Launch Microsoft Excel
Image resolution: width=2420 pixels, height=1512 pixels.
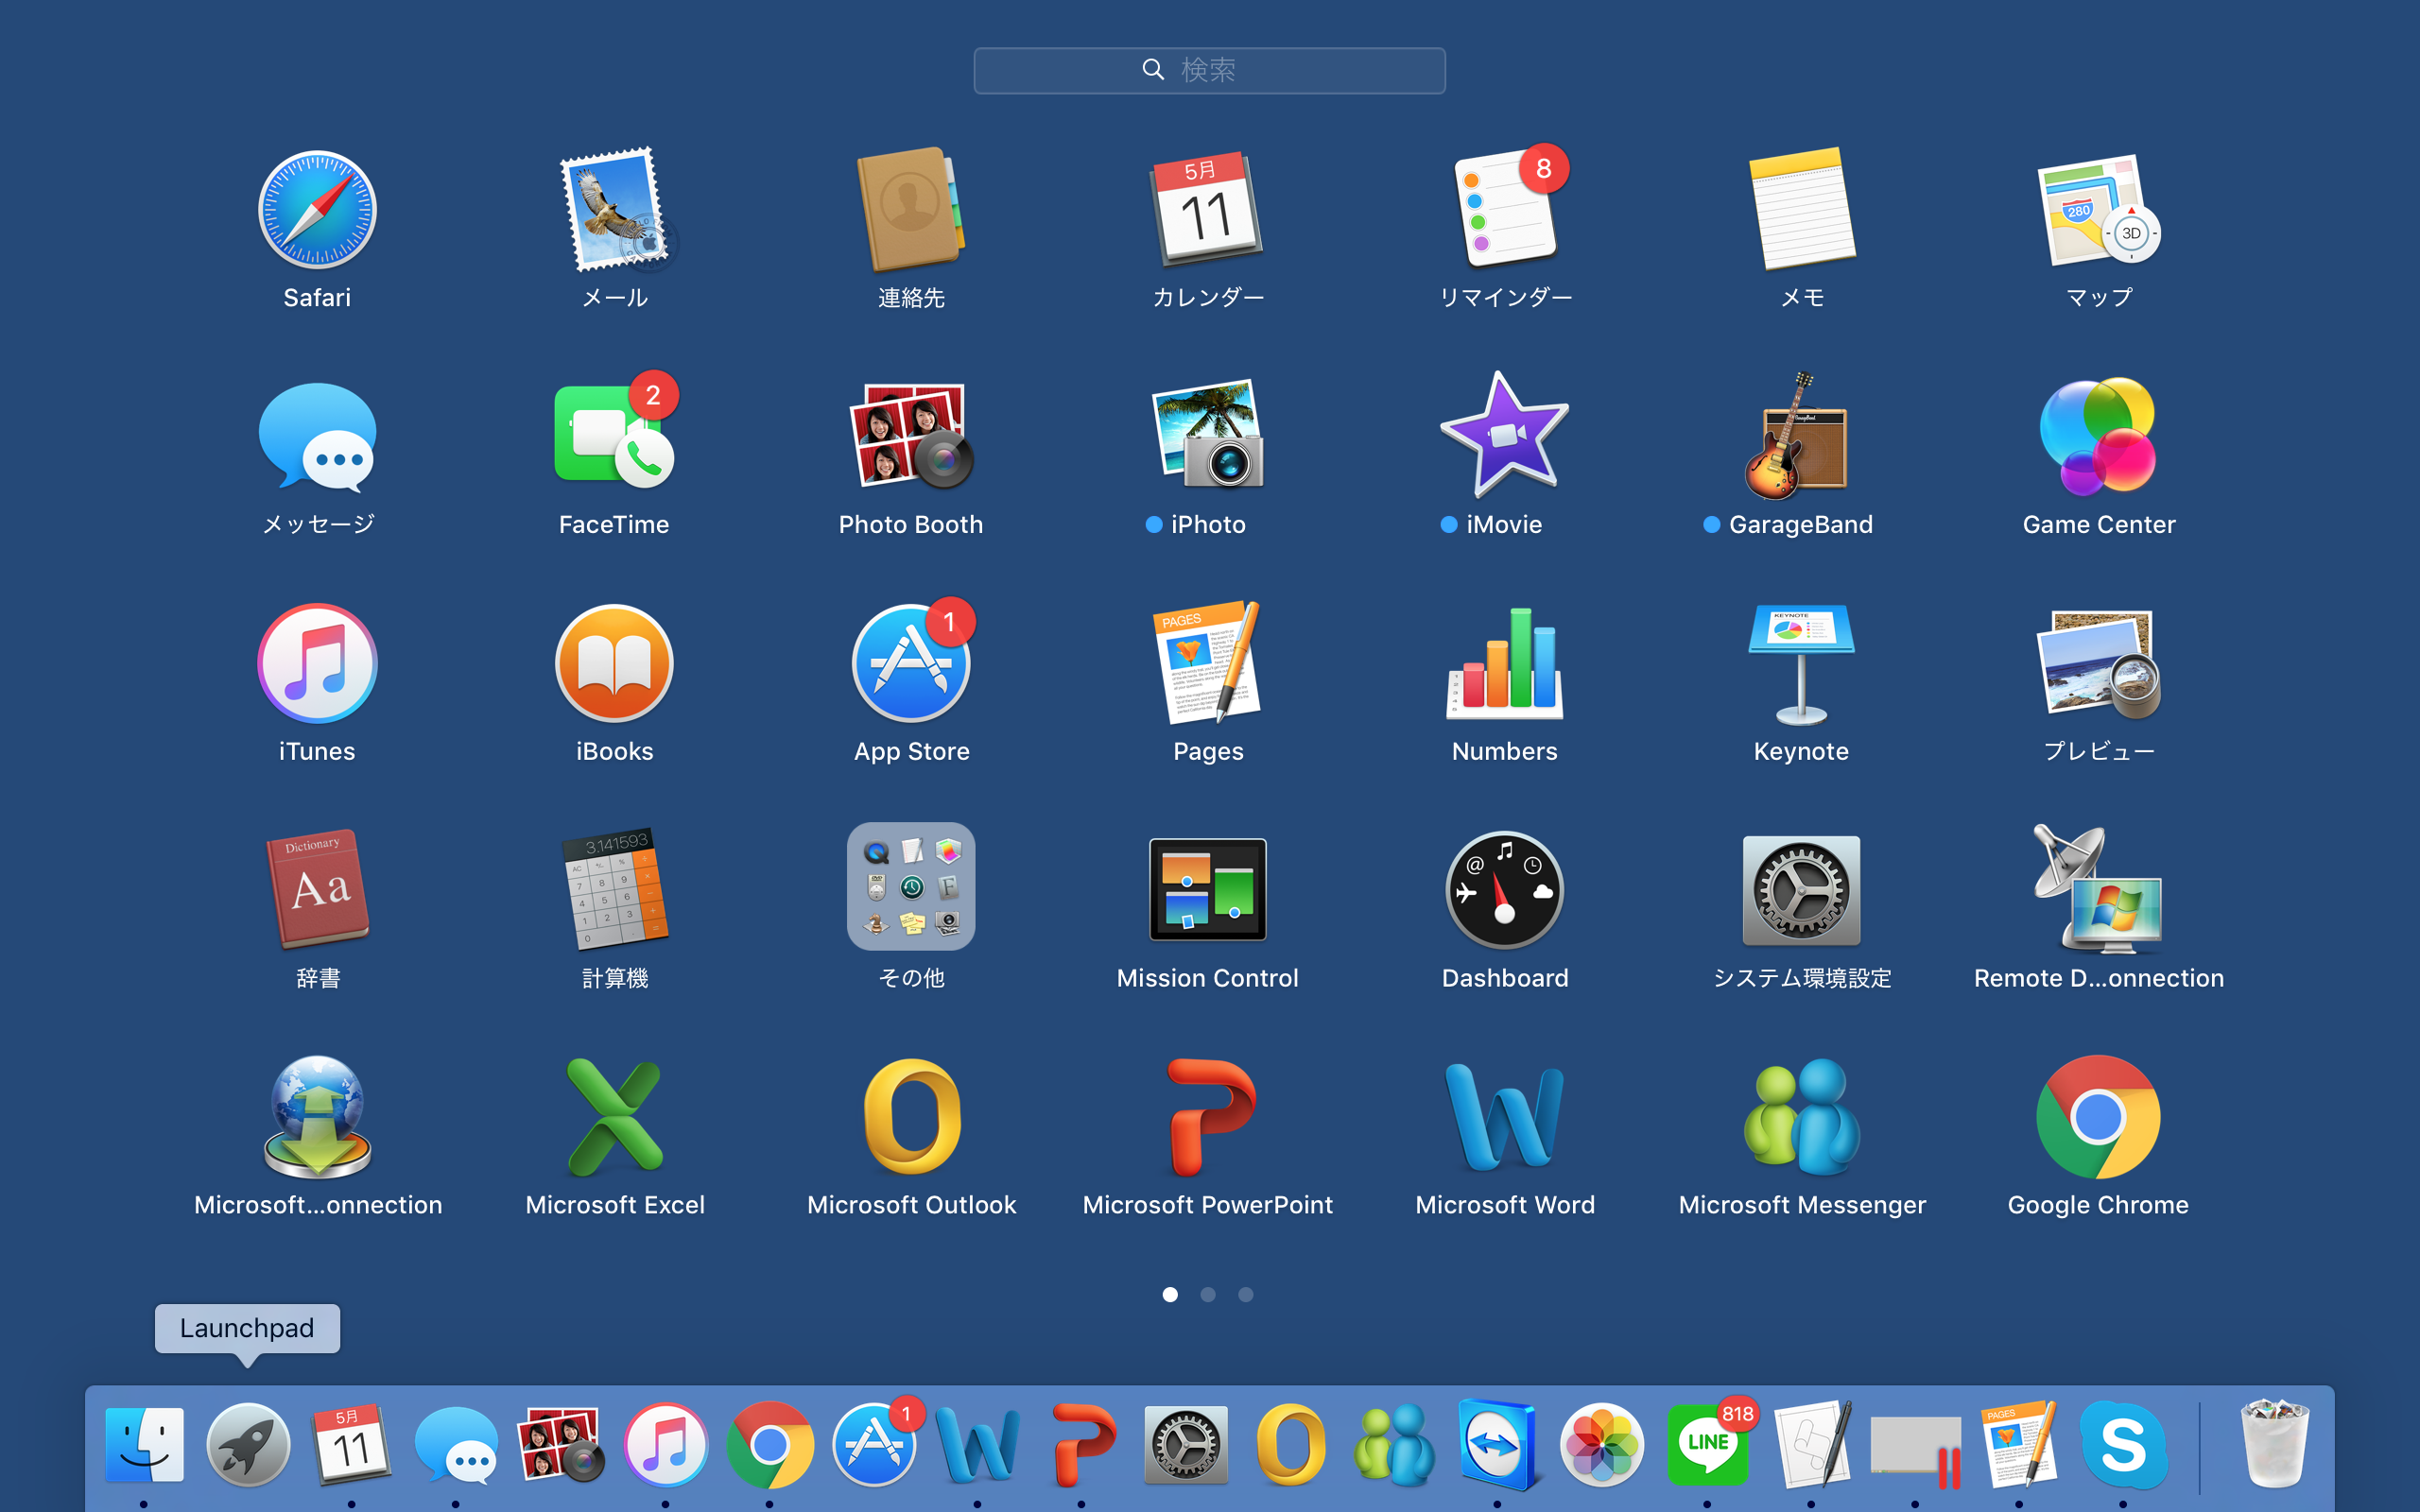tap(615, 1117)
